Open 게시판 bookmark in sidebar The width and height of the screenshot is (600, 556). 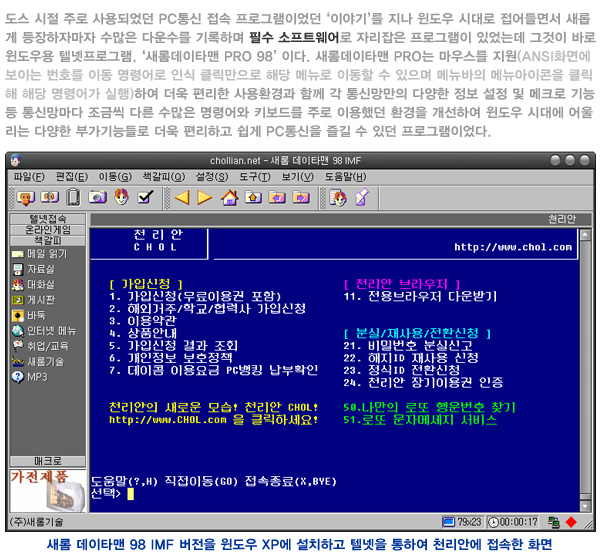coord(34,300)
